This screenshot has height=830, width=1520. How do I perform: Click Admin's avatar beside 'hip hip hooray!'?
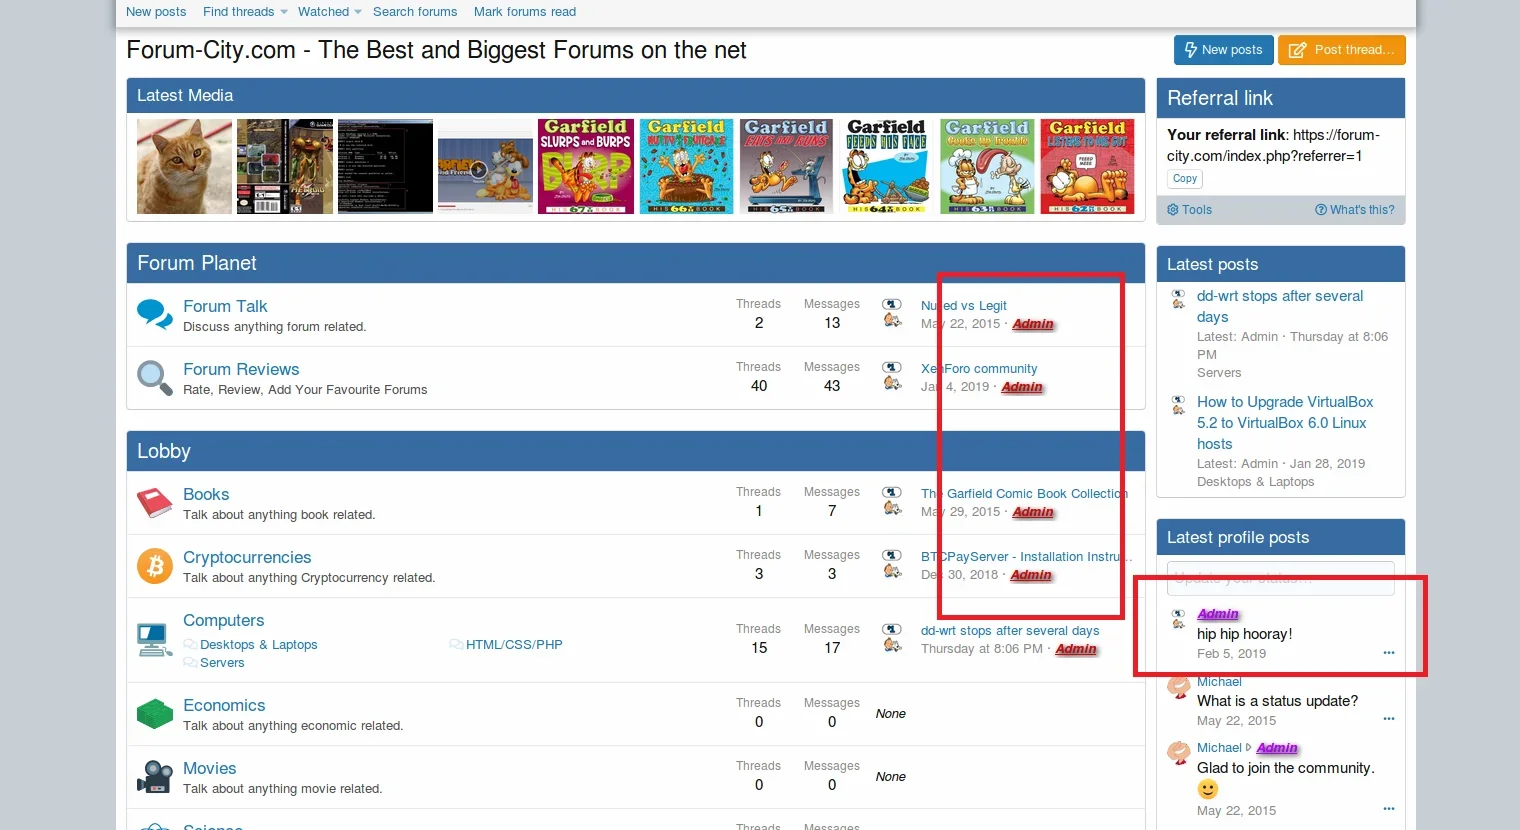pos(1179,618)
